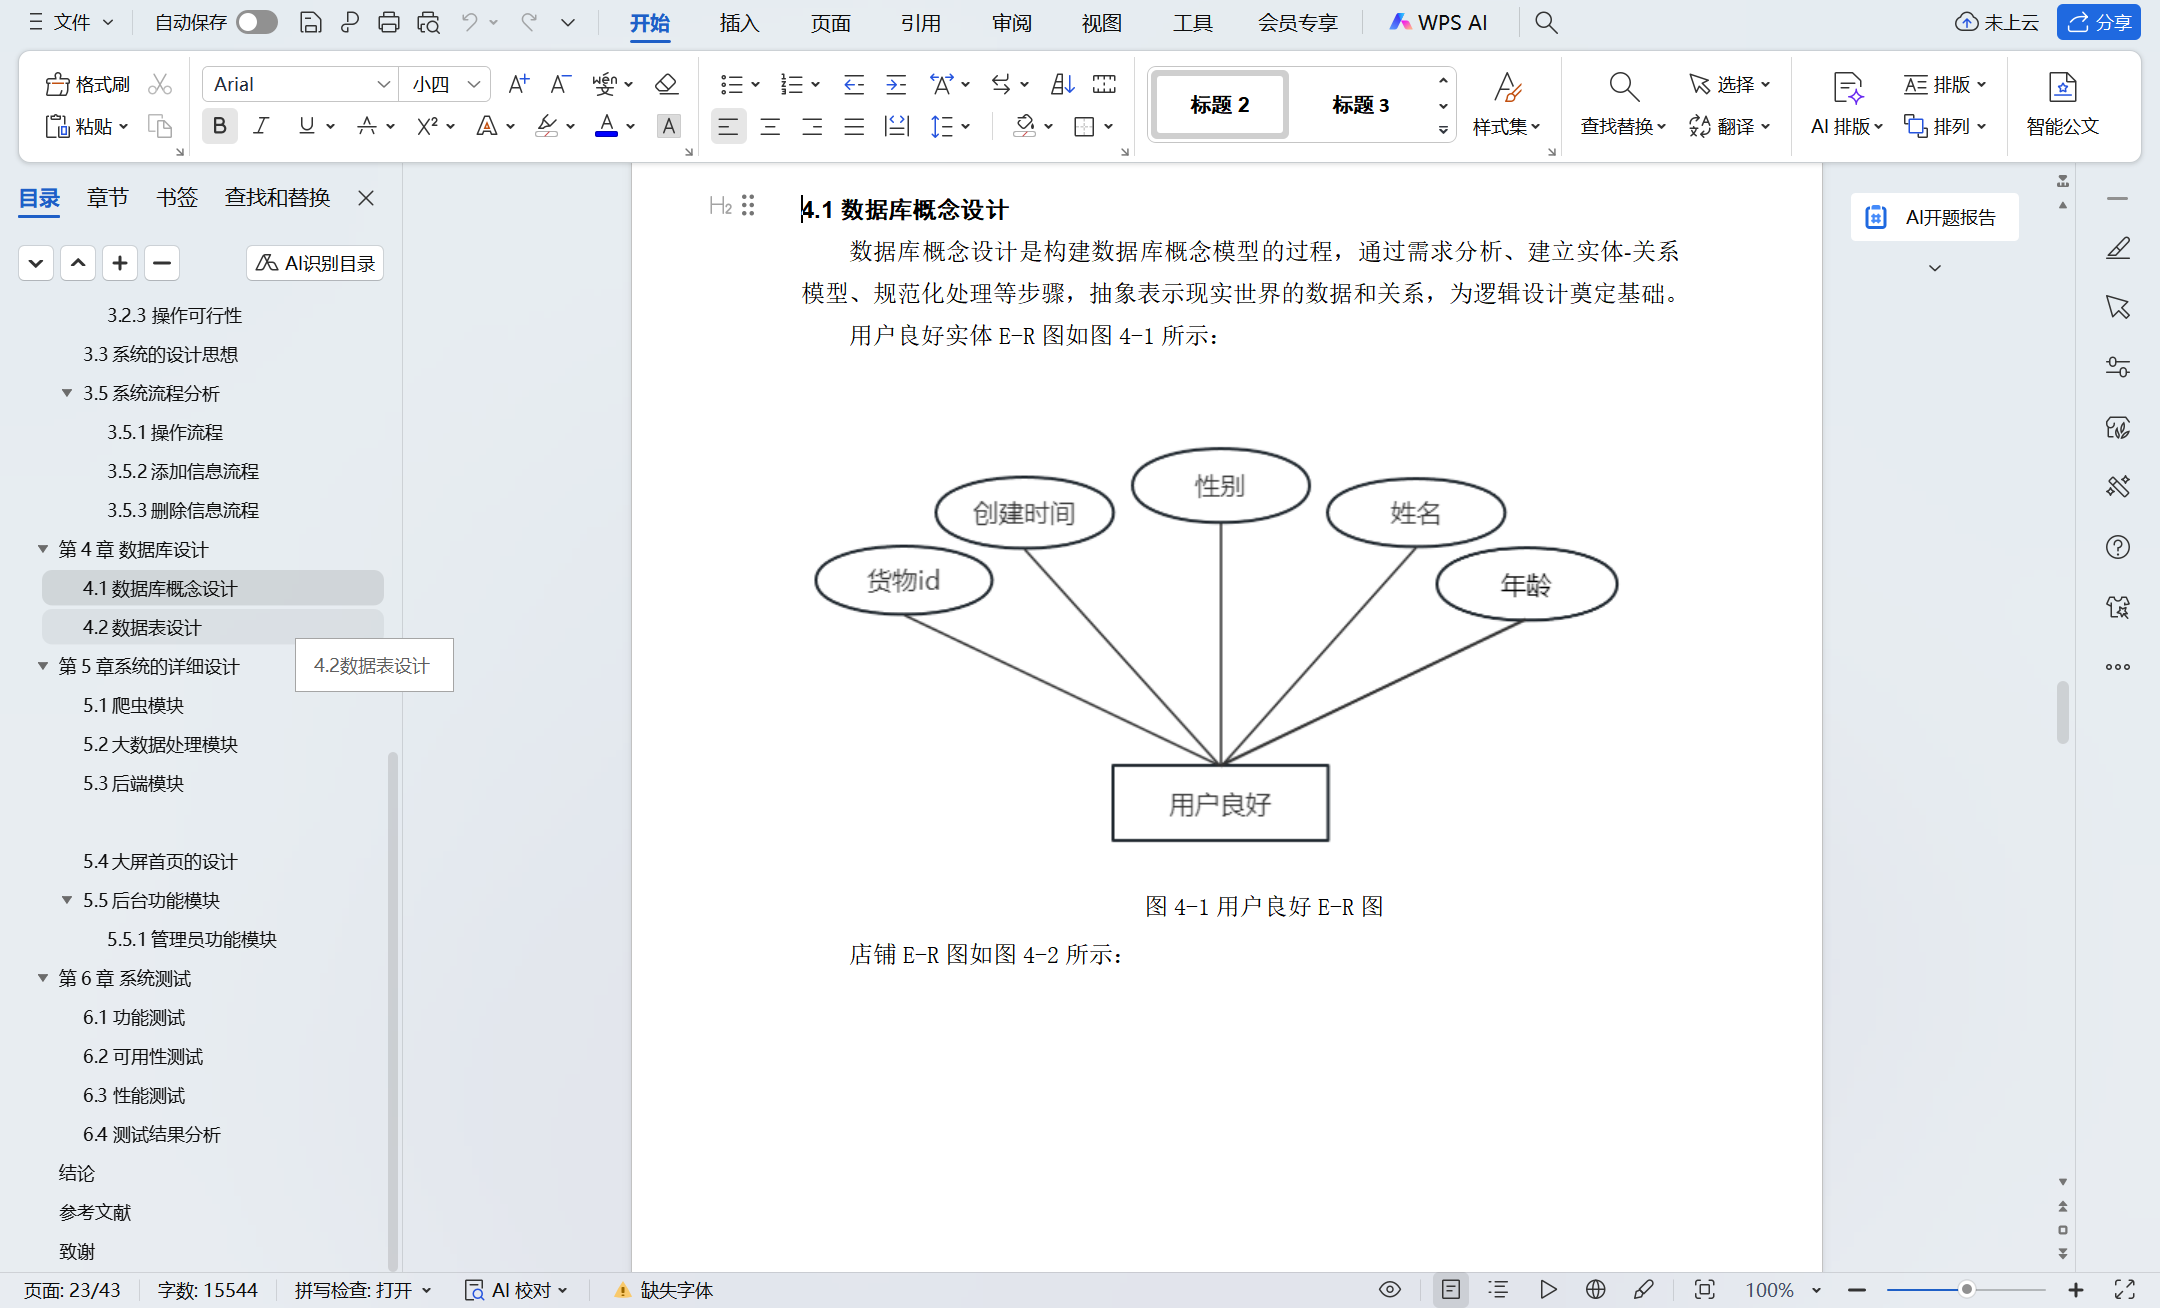Click the print icon in quick toolbar
Image resolution: width=2160 pixels, height=1308 pixels.
[389, 22]
